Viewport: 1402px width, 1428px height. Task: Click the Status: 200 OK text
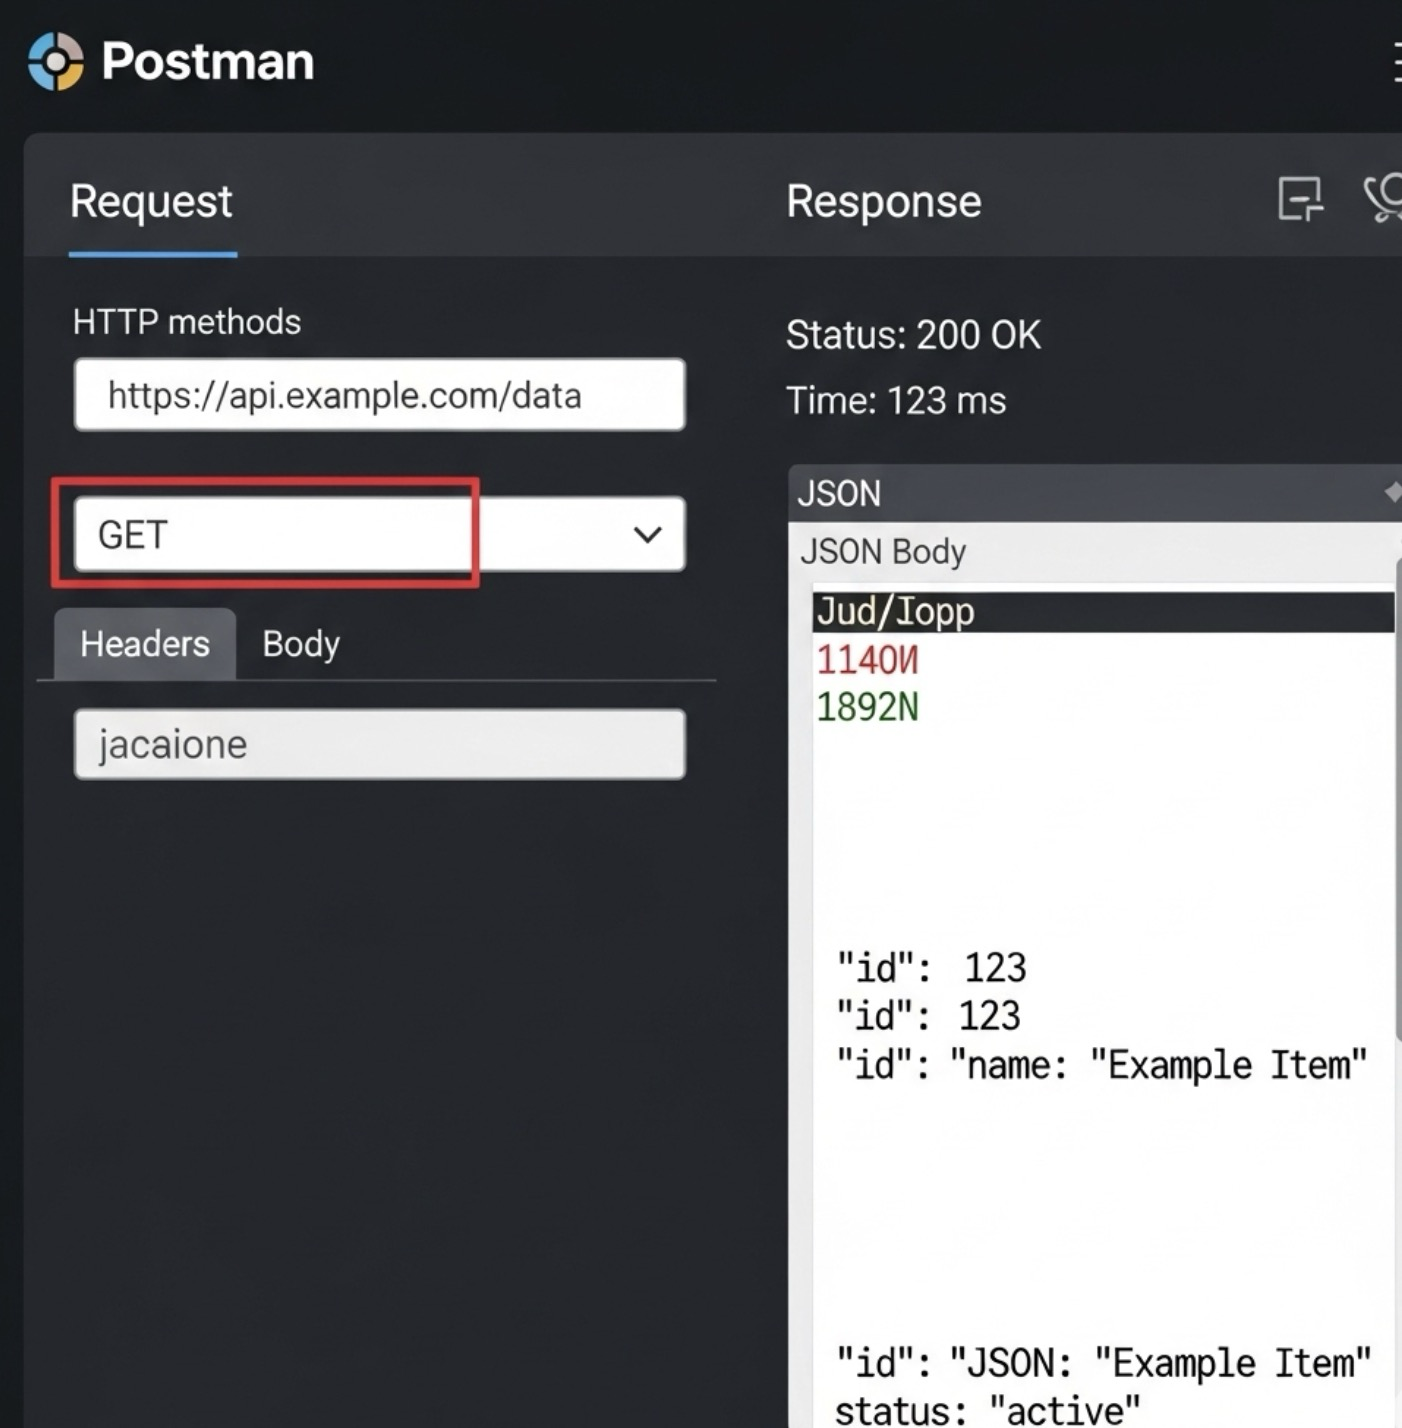pos(913,335)
